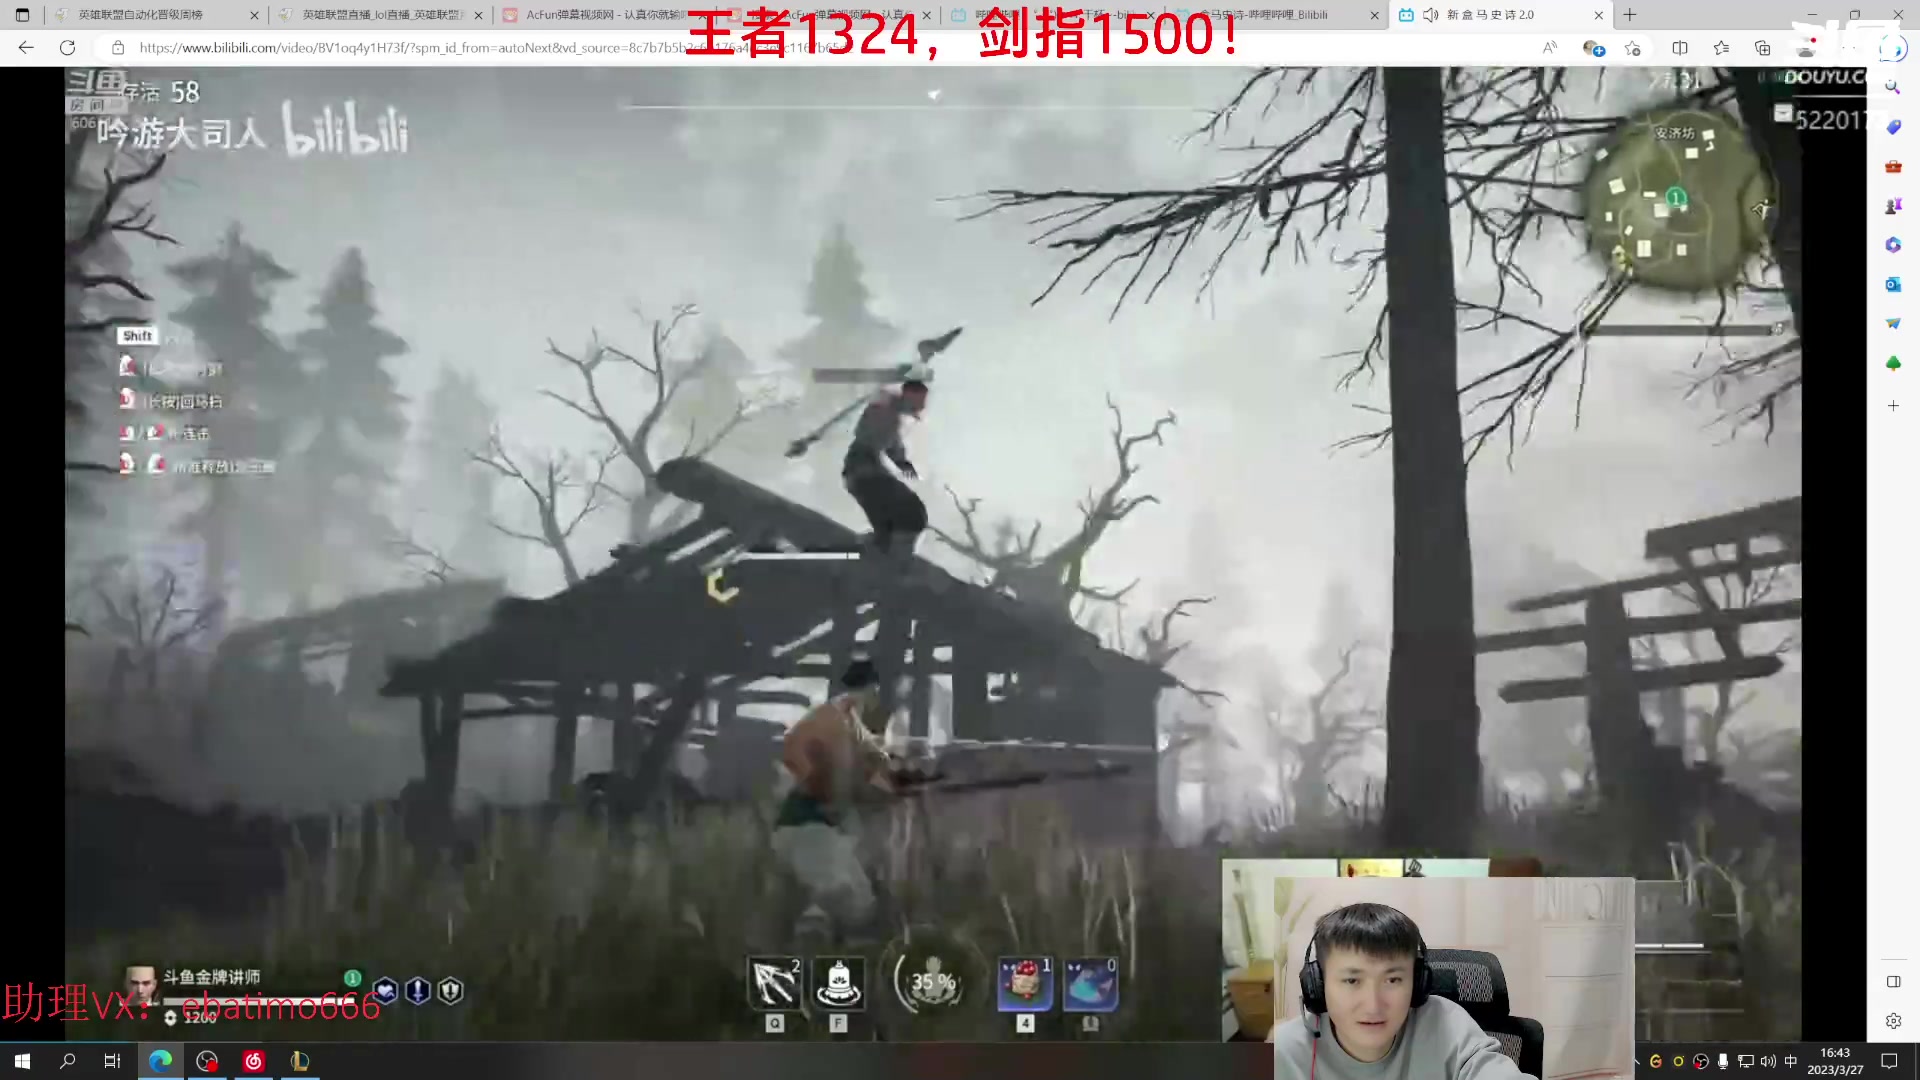
Task: Add sidebar app with plus button
Action: (x=1893, y=406)
